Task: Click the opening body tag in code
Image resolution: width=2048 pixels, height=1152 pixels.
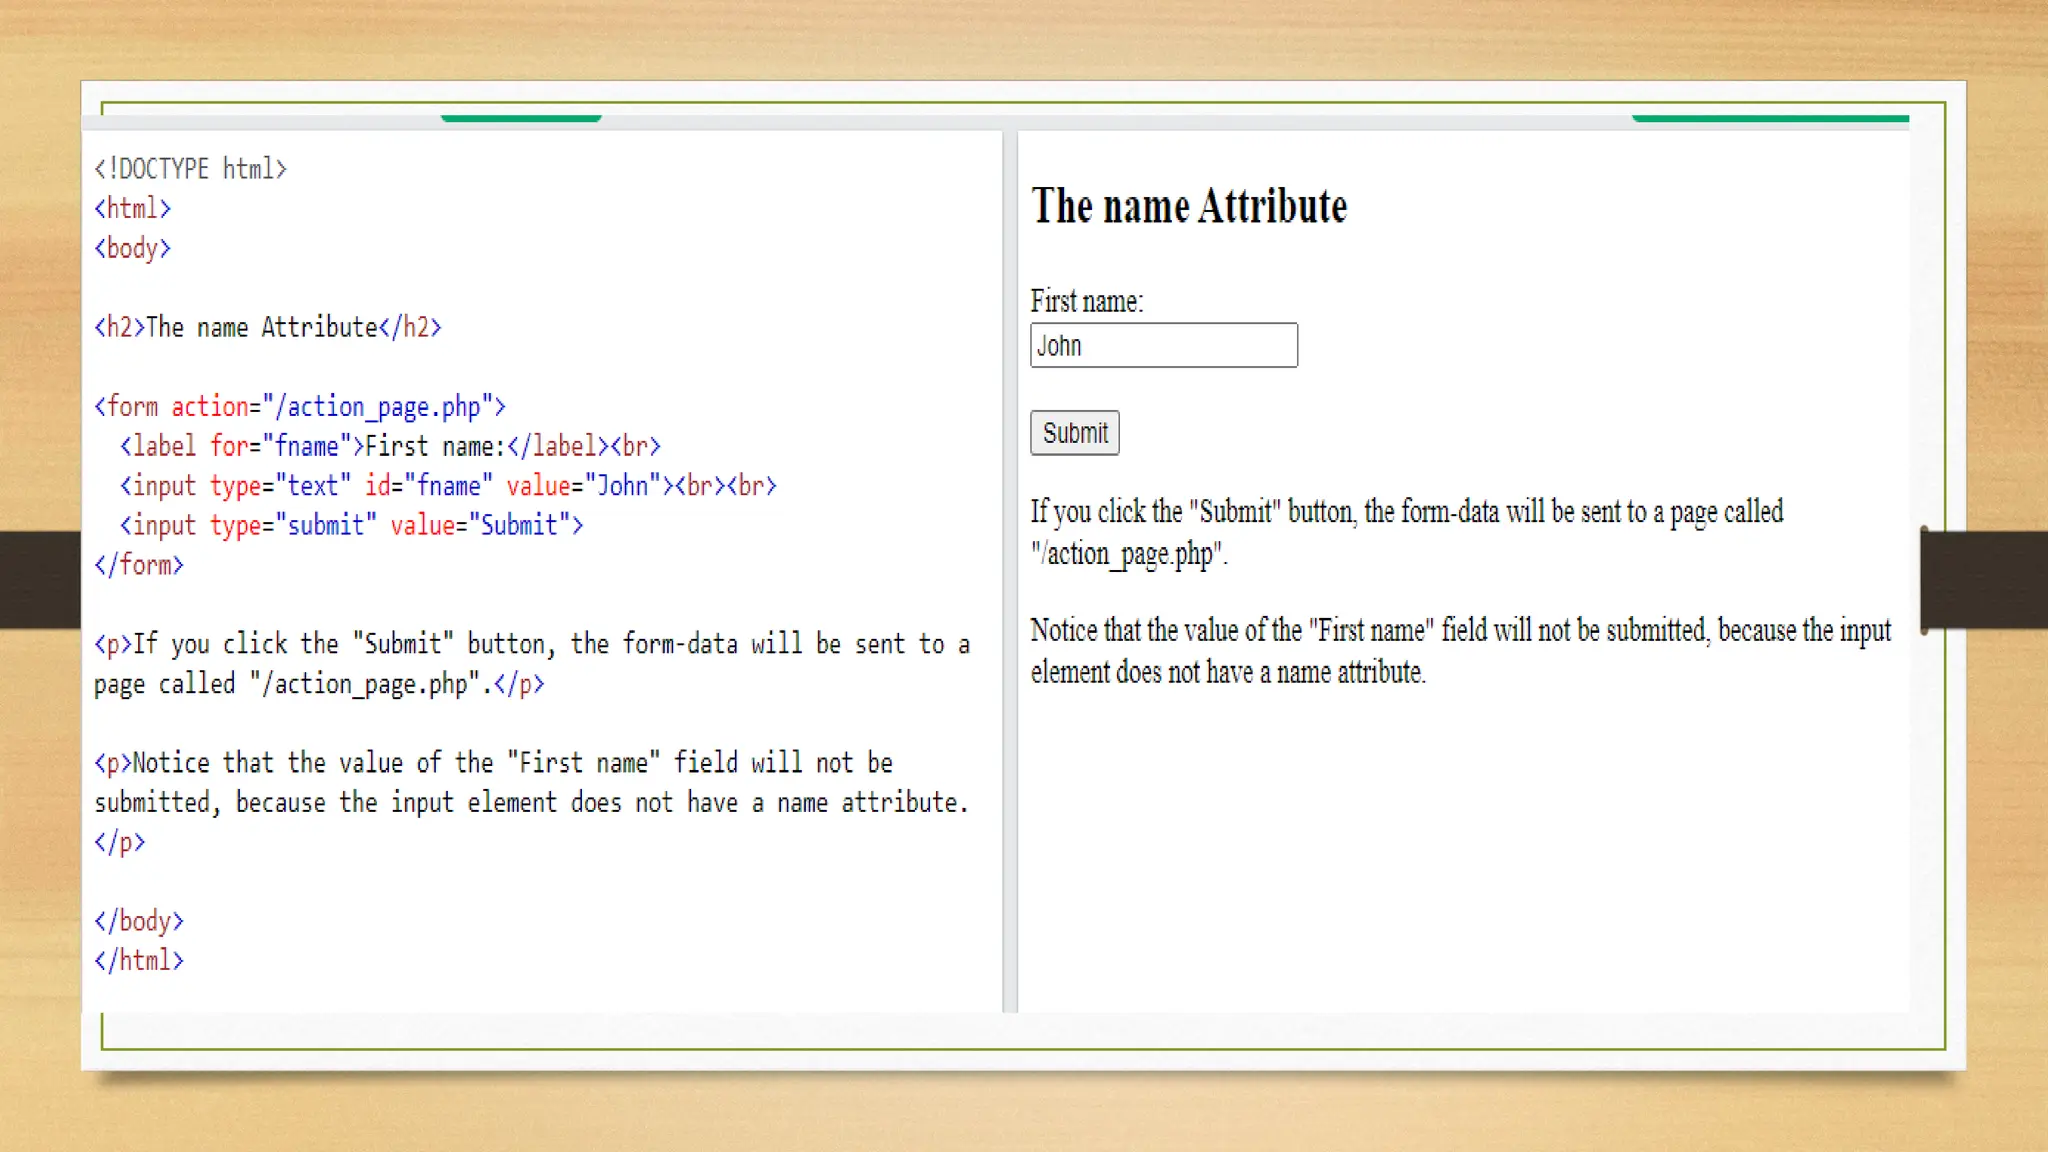Action: (132, 248)
